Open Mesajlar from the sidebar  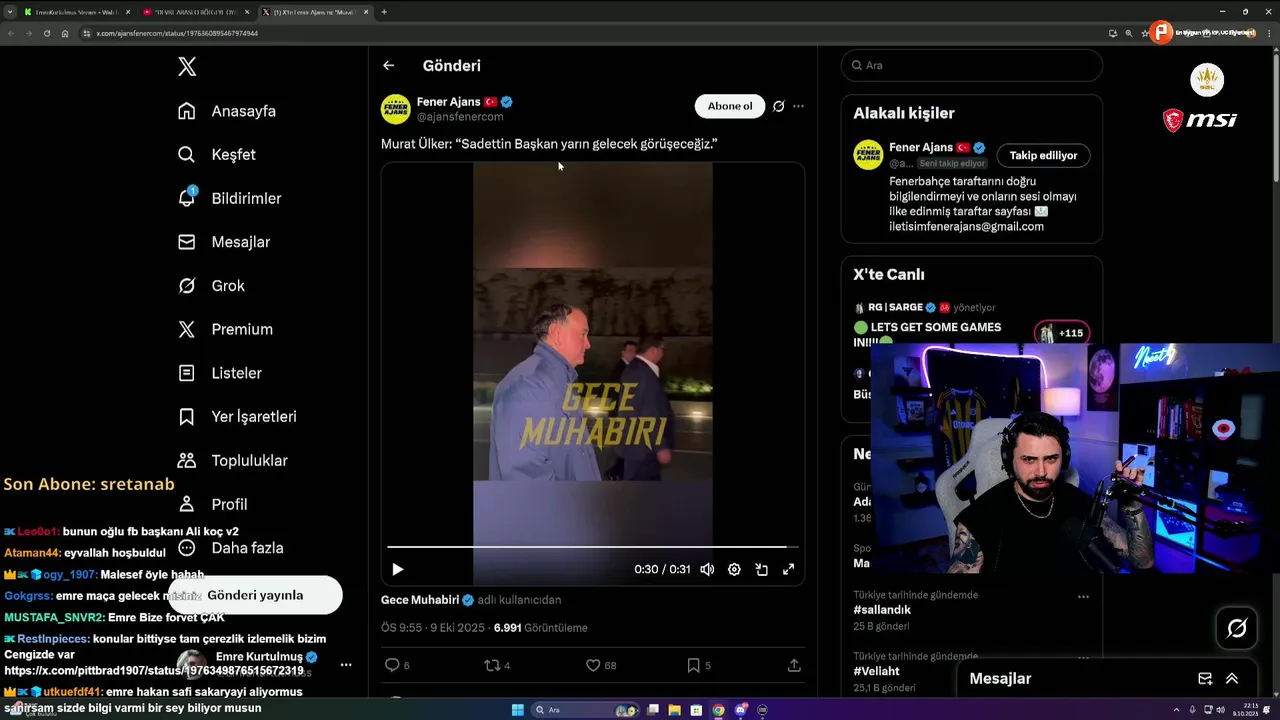(224, 242)
